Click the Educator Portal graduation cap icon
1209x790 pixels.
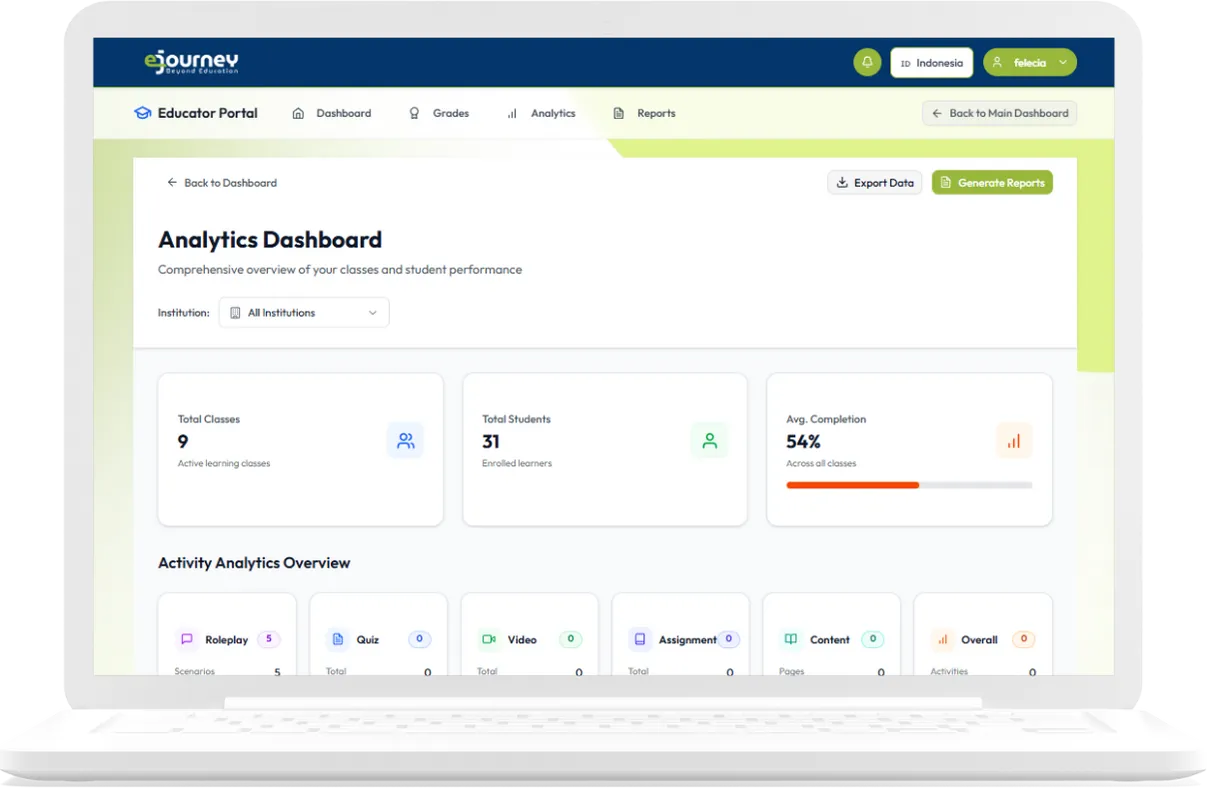click(142, 113)
